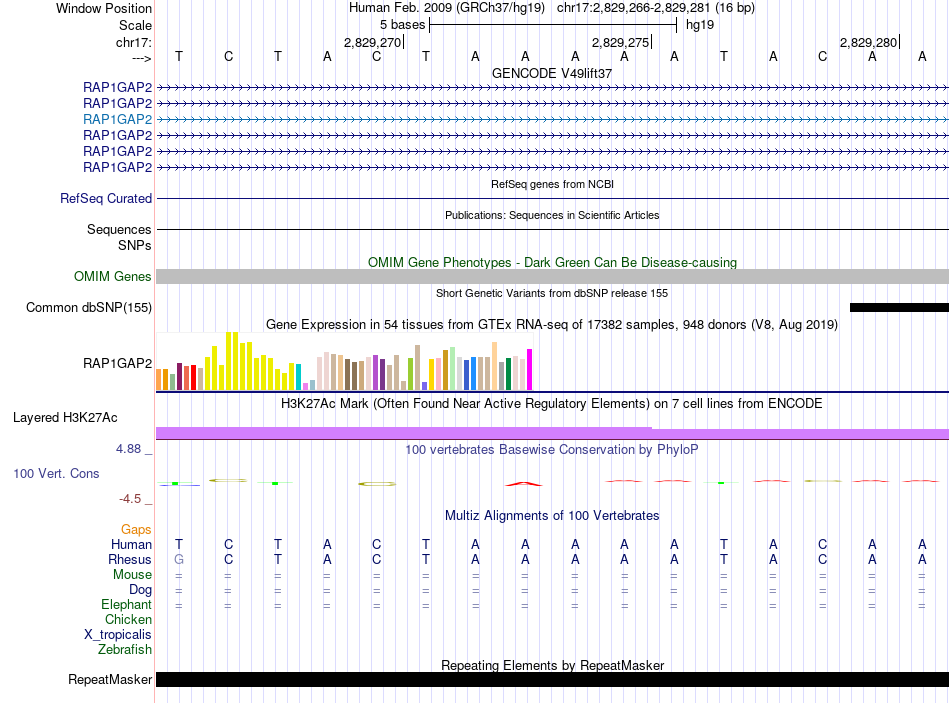Click the ---> sequence direction arrow

point(141,58)
